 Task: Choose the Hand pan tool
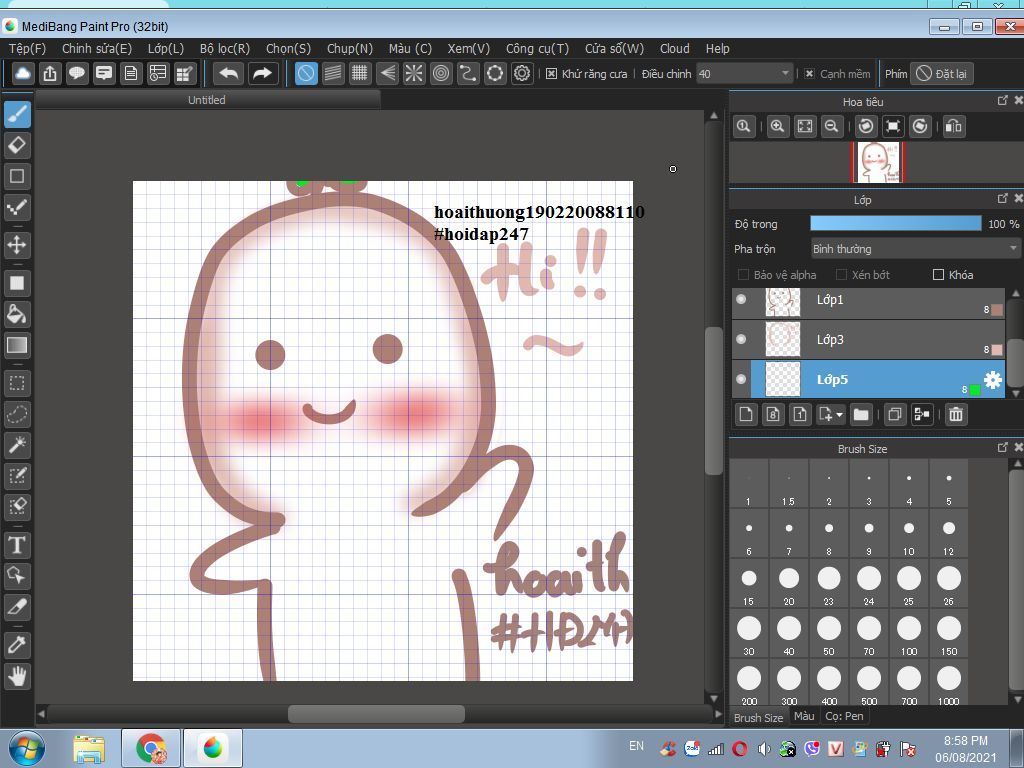[17, 676]
